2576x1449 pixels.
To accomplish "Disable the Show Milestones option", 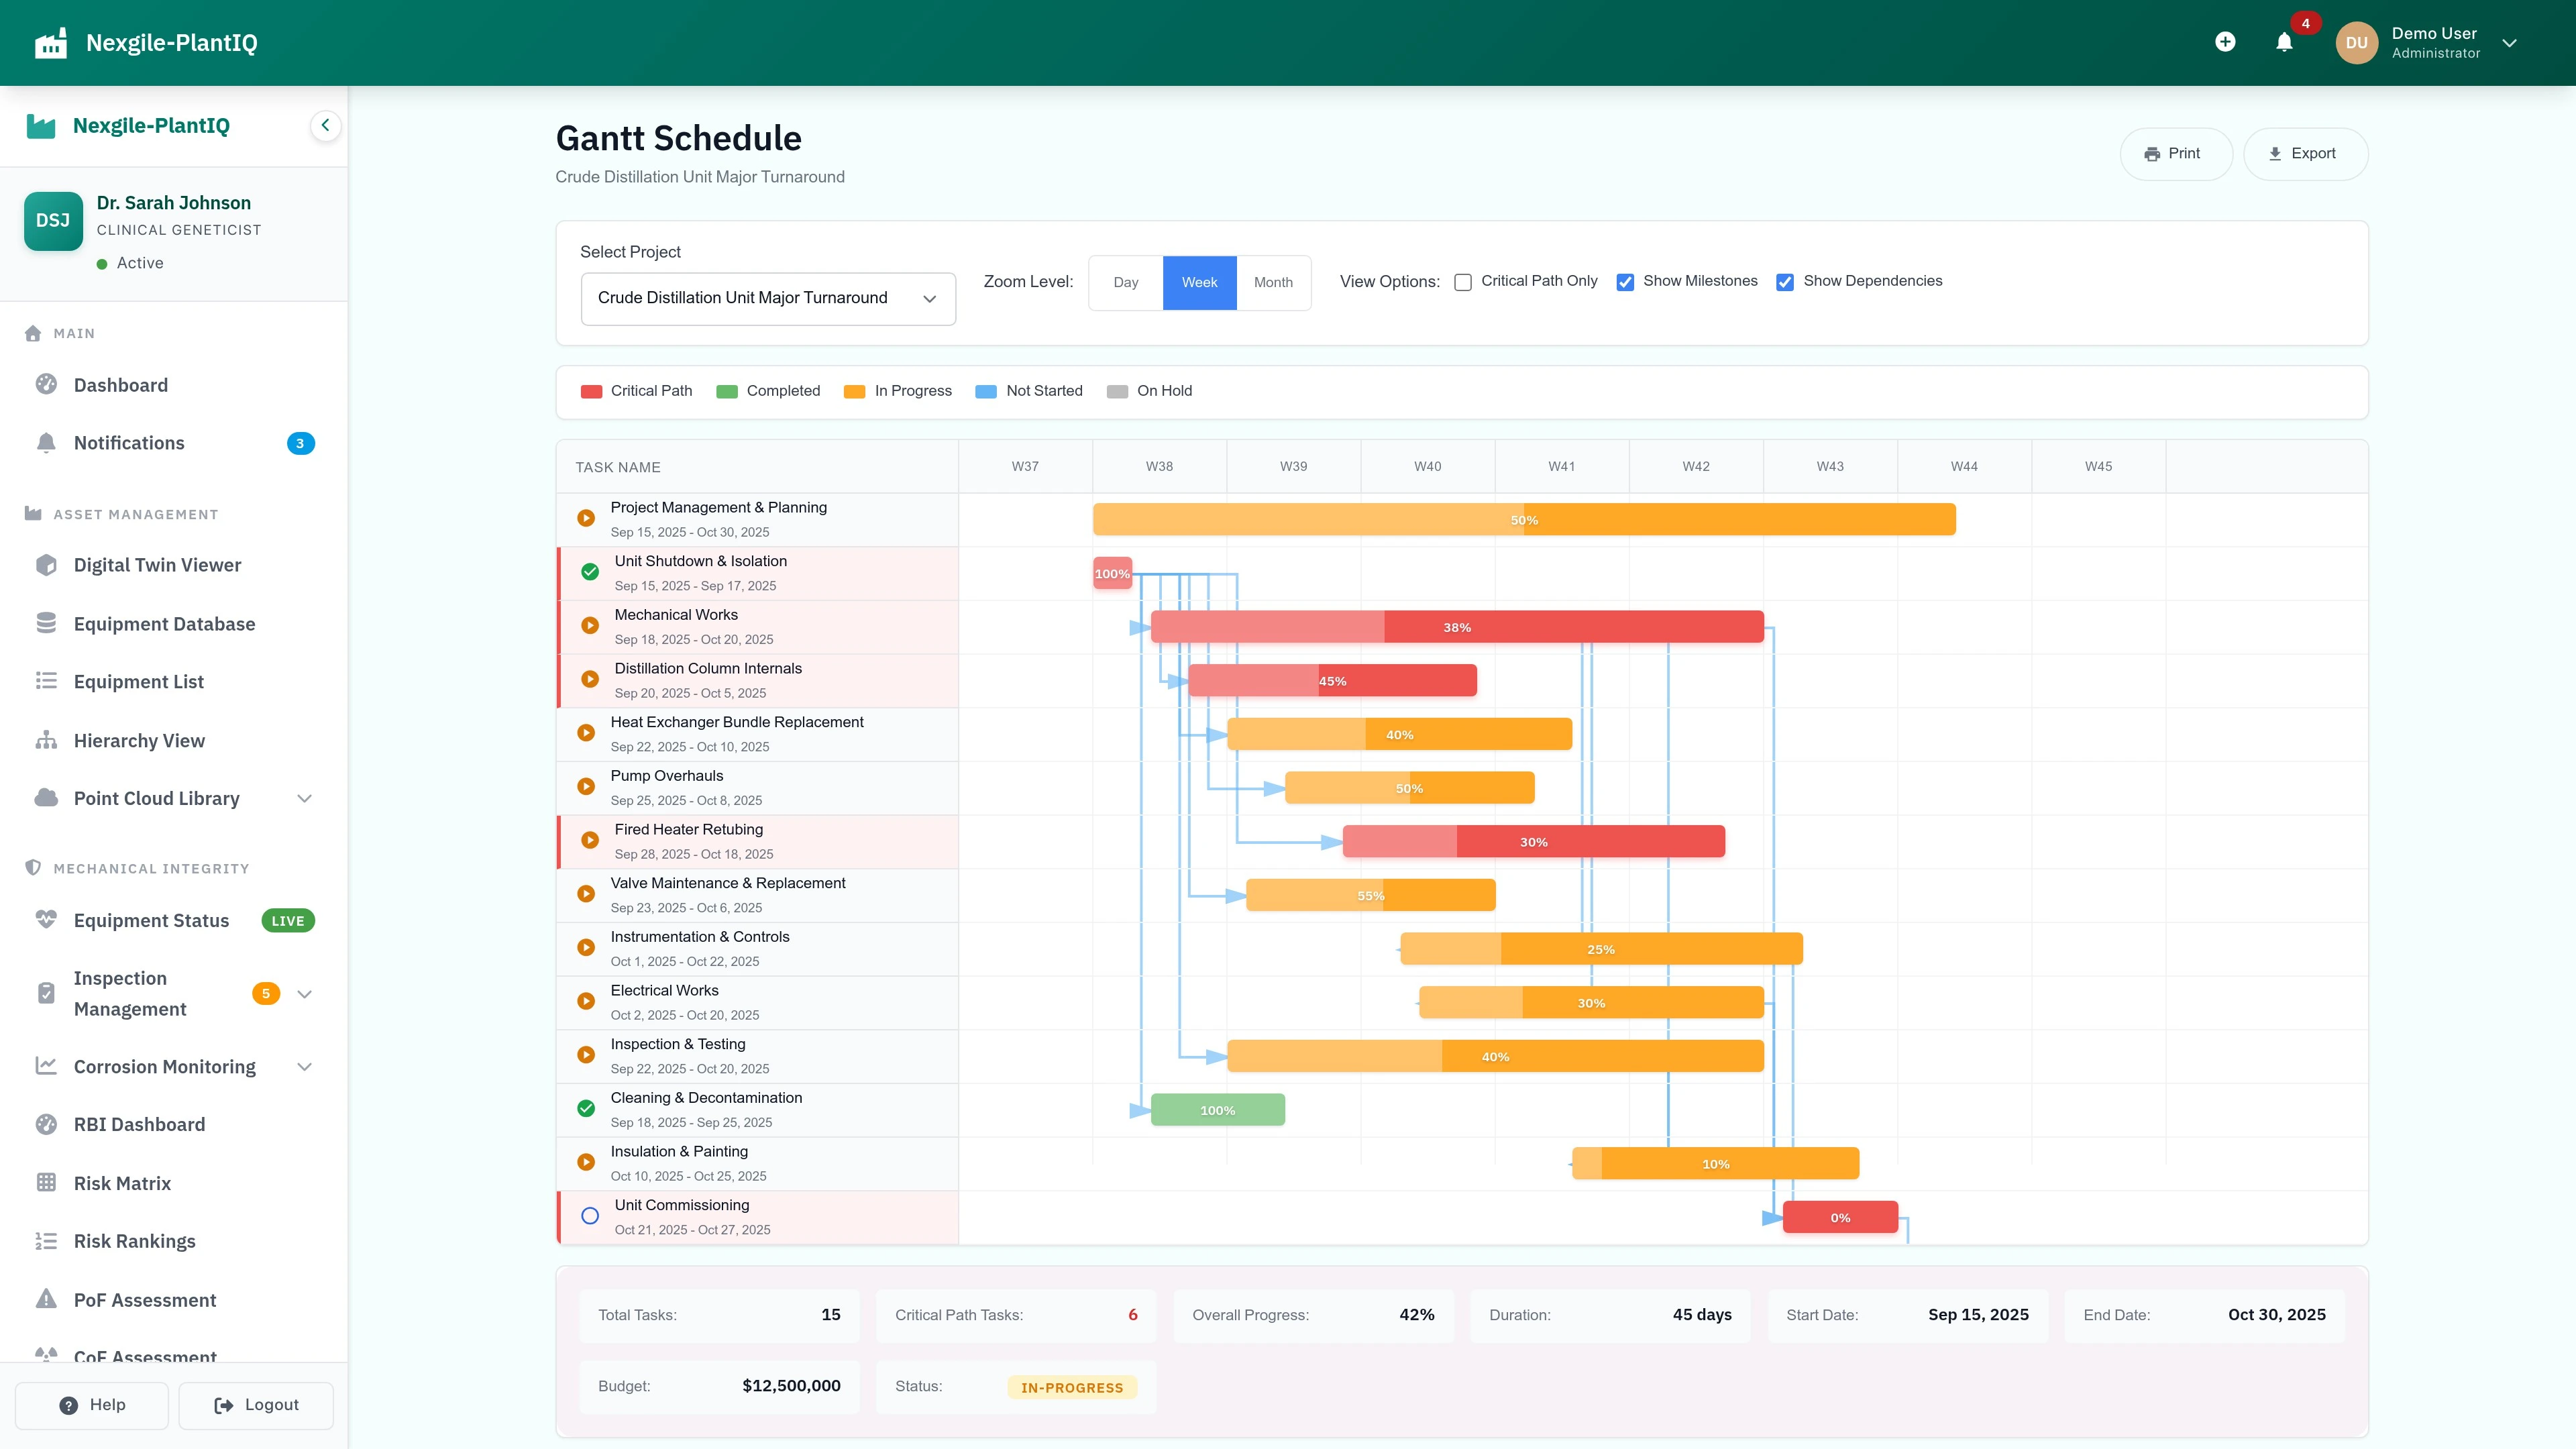I will point(1625,282).
